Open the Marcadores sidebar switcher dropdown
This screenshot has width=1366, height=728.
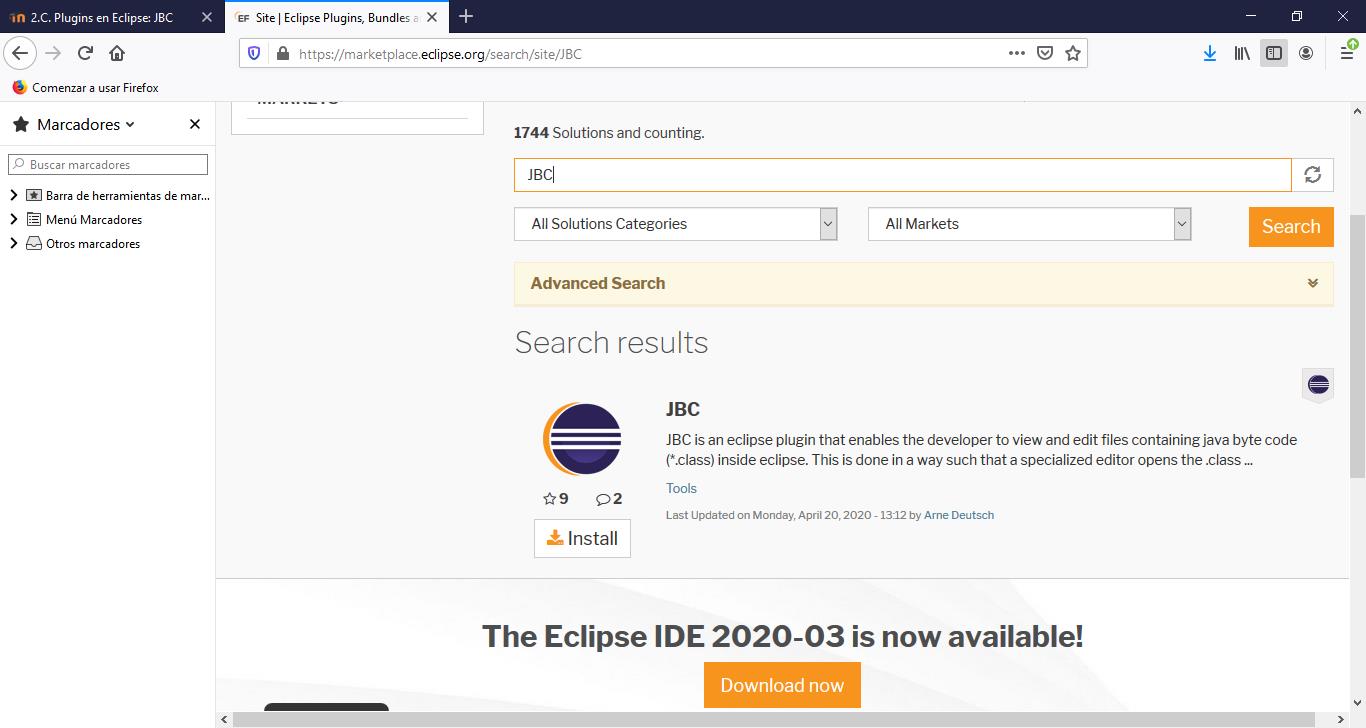pyautogui.click(x=85, y=124)
